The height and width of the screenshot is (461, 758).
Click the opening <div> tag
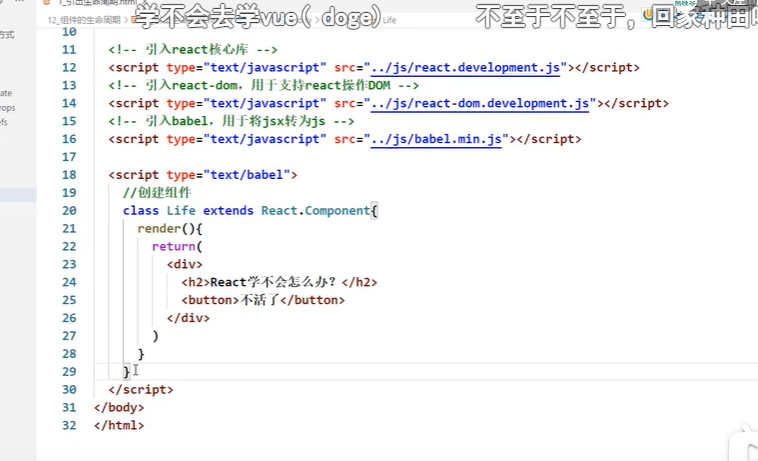[x=185, y=264]
